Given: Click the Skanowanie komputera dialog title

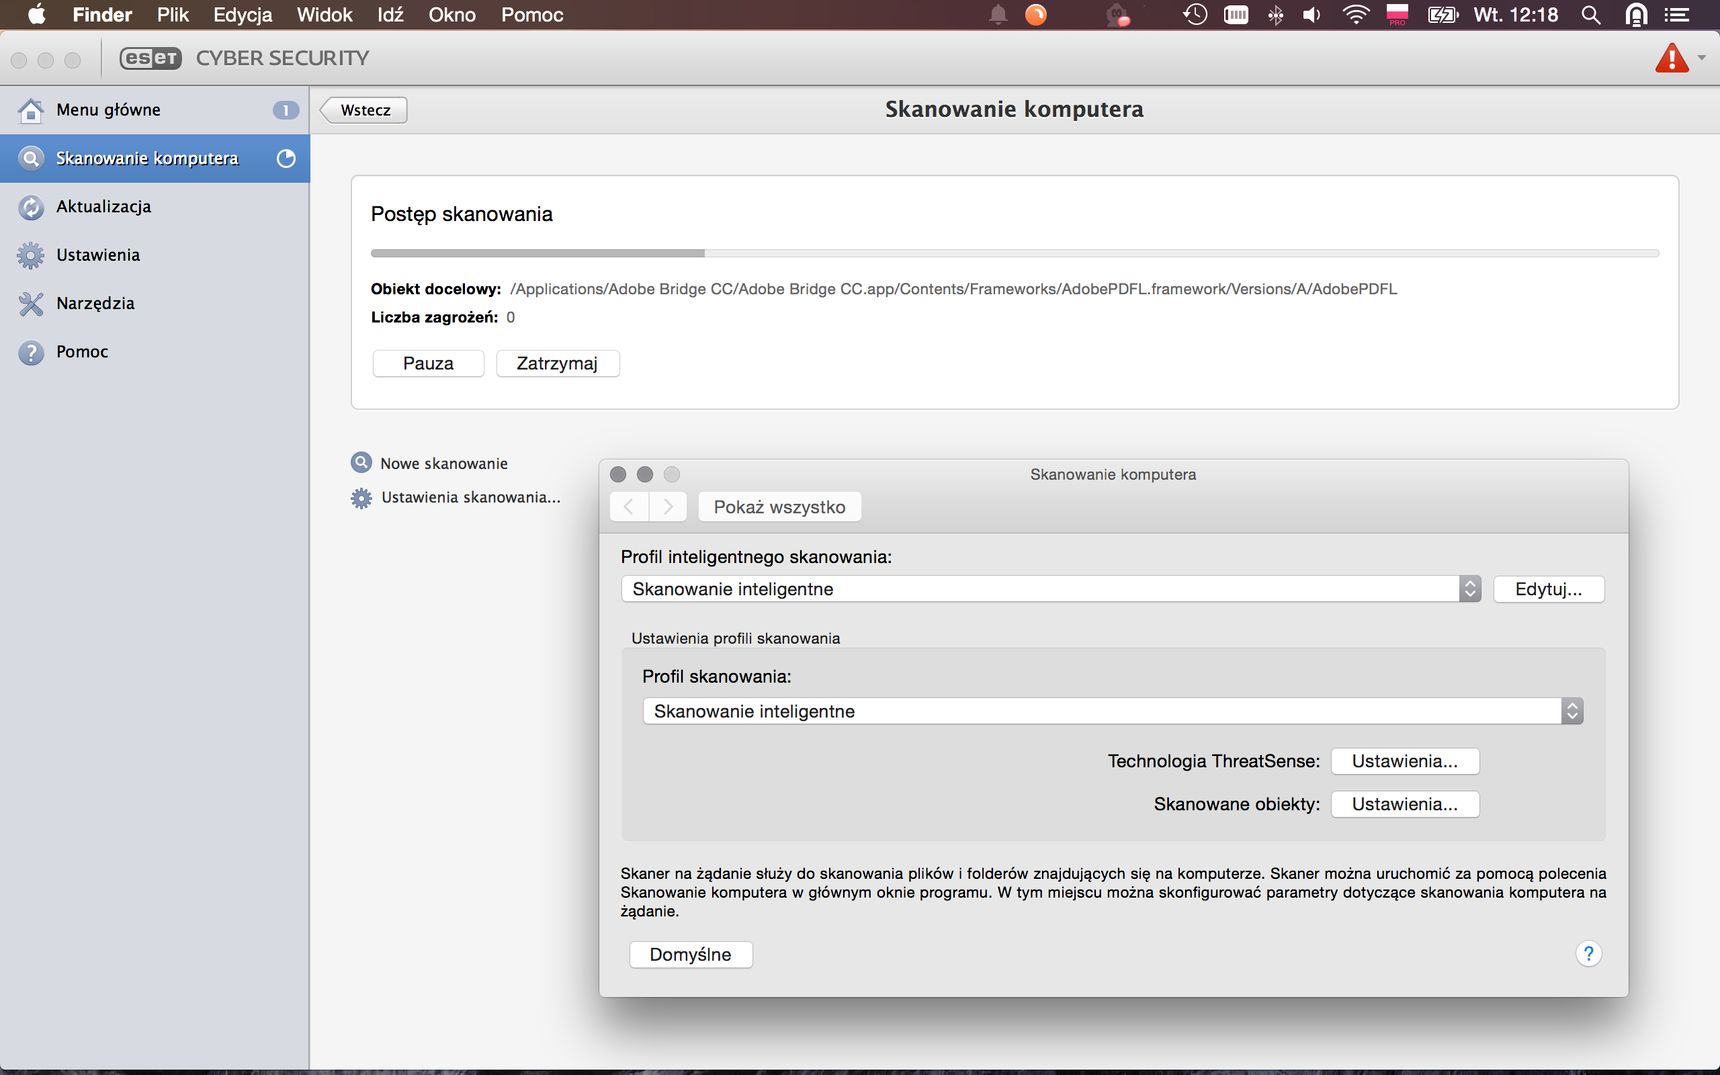Looking at the screenshot, I should tap(1113, 474).
